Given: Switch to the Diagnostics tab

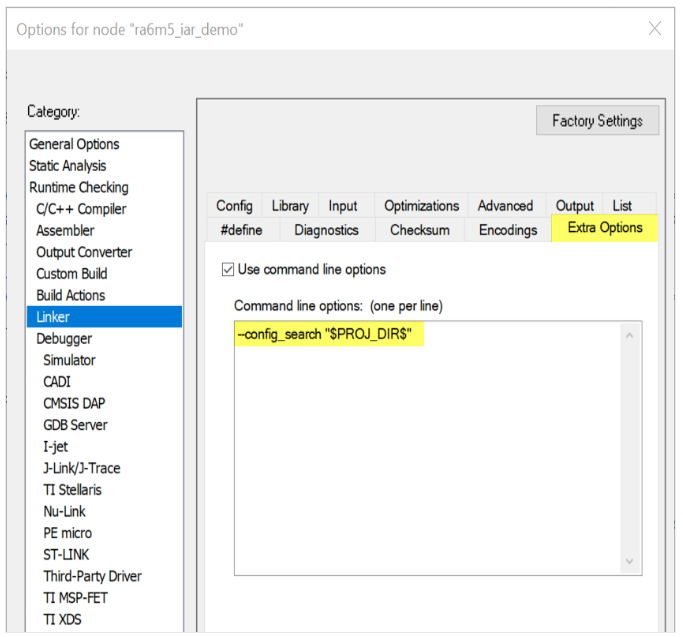Looking at the screenshot, I should [326, 230].
